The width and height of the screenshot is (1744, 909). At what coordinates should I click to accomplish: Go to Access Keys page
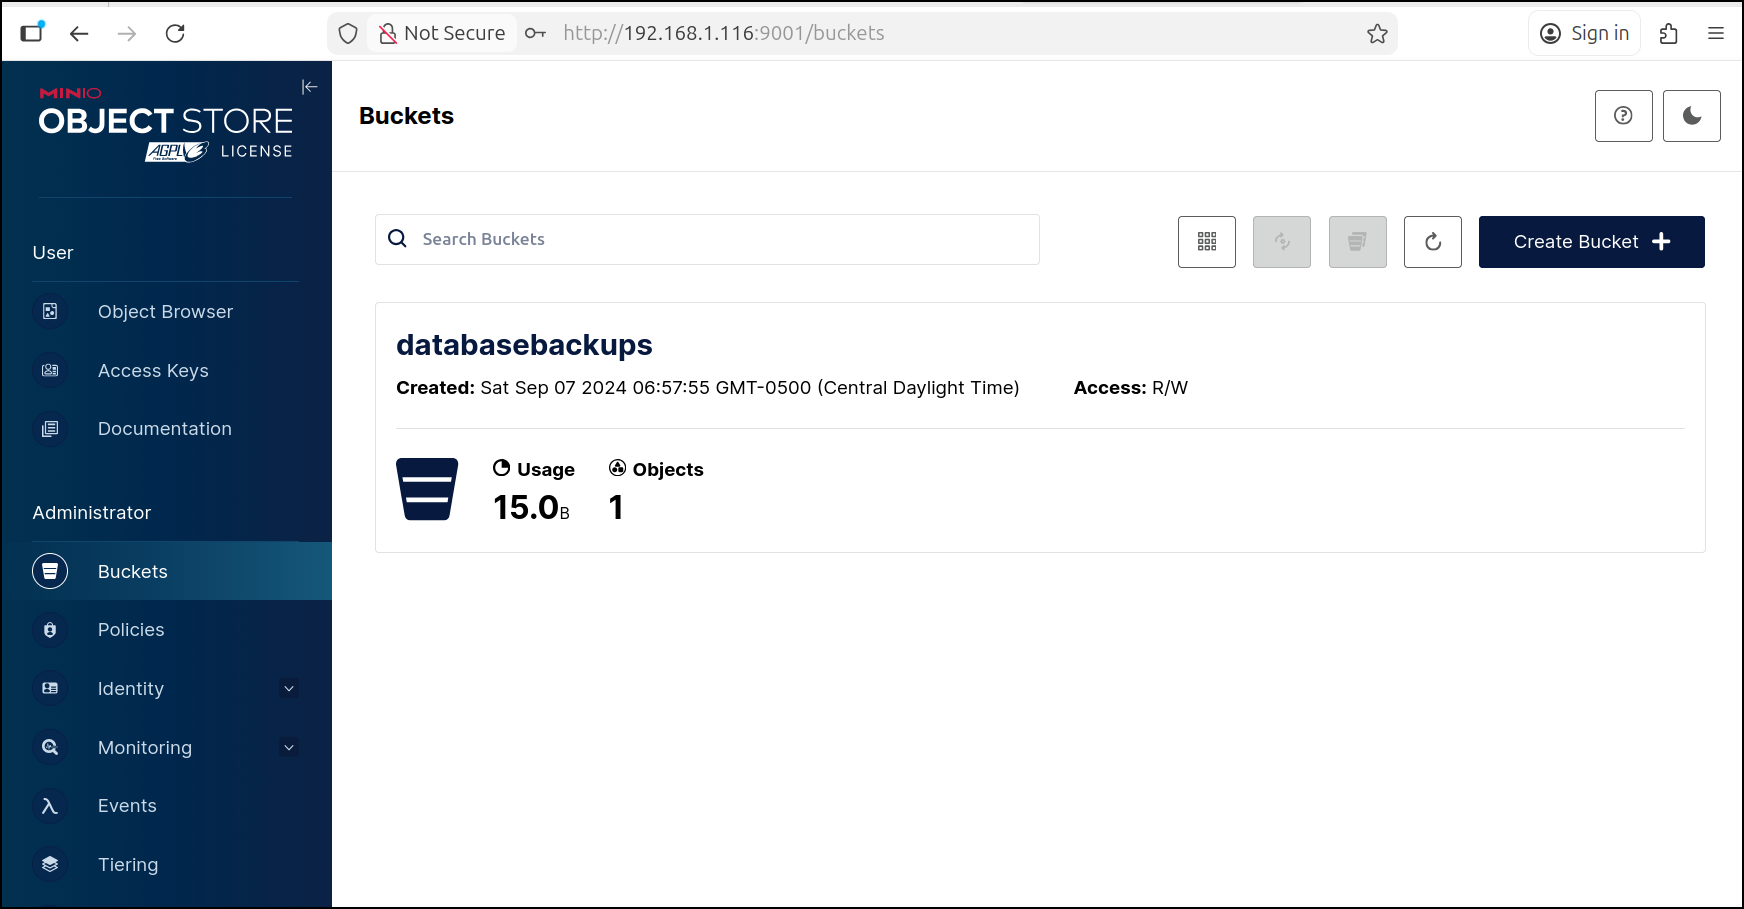(x=153, y=371)
